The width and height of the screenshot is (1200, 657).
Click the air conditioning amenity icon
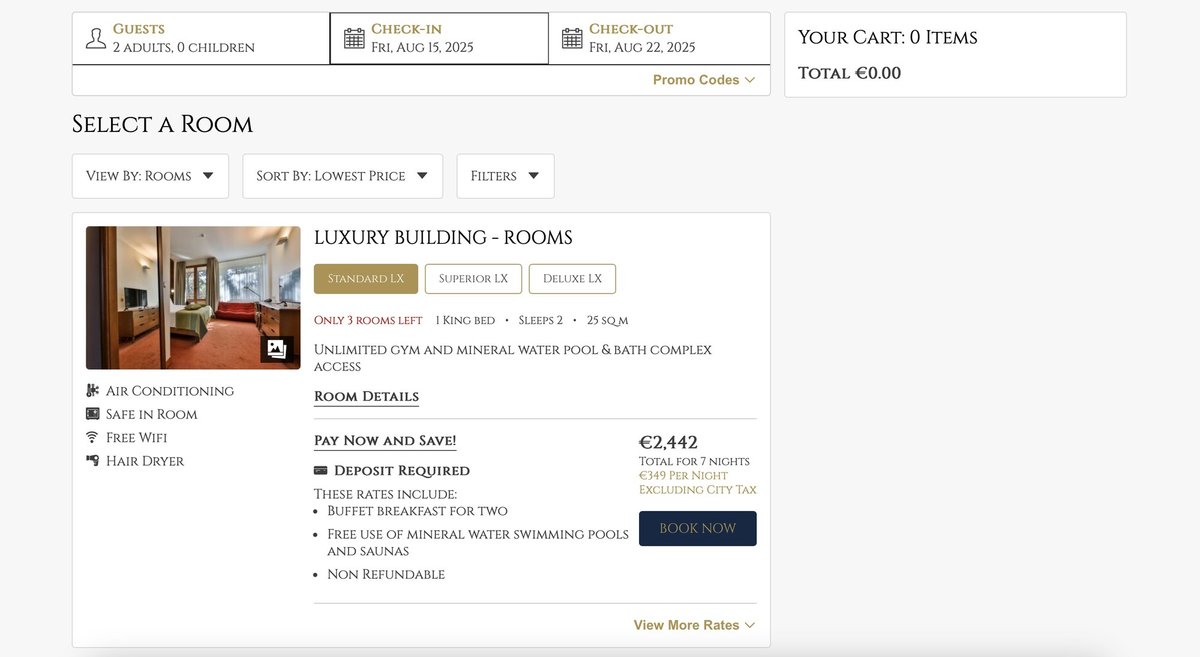point(93,391)
